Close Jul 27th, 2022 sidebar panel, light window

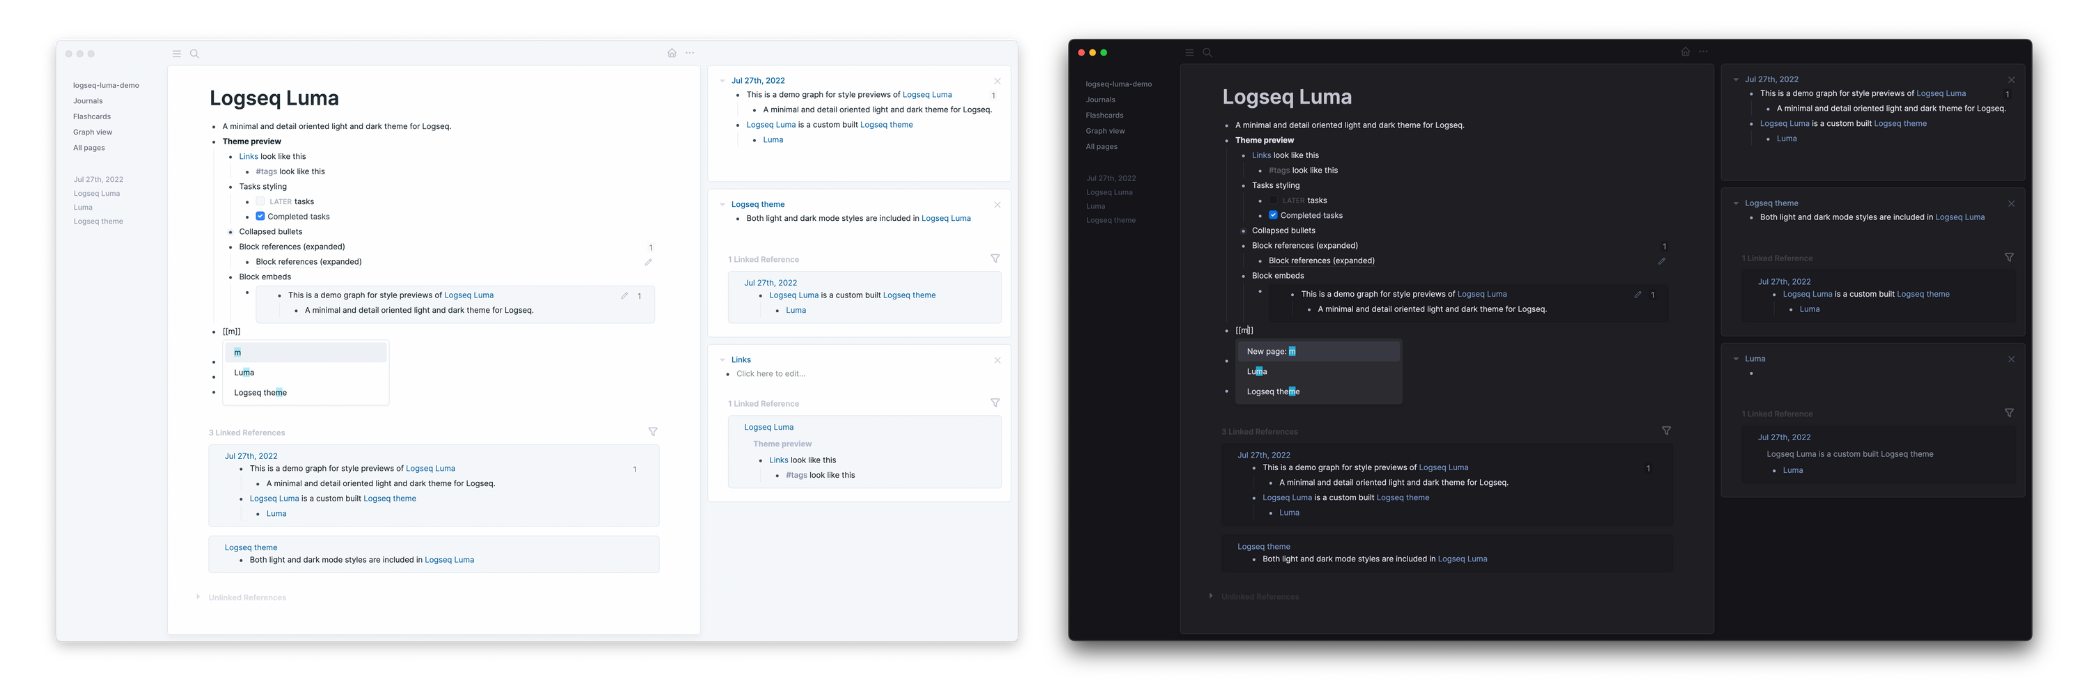coord(997,81)
